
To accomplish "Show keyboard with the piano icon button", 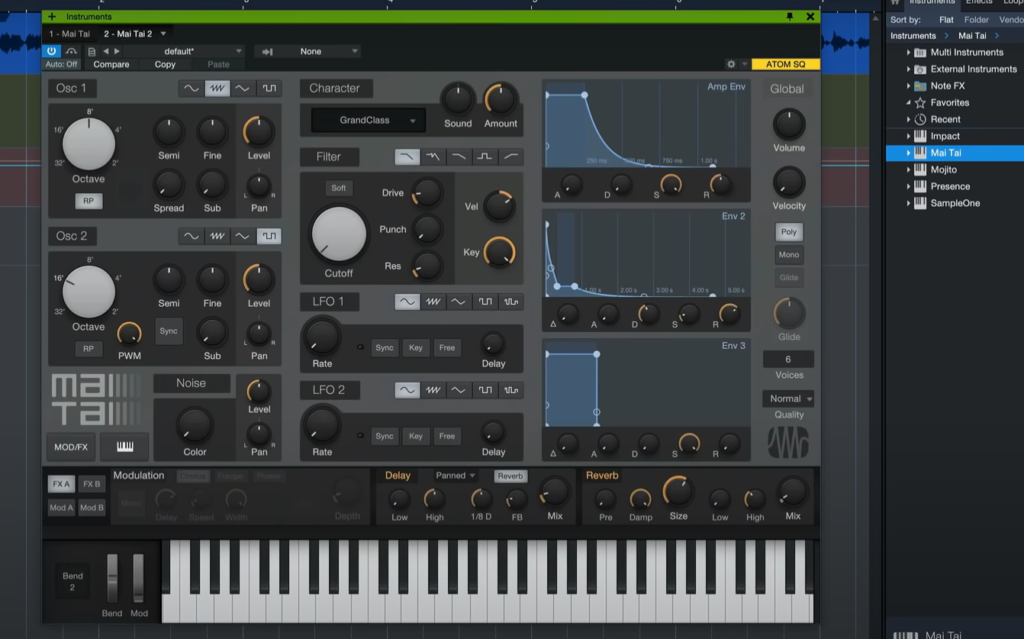I will click(125, 446).
